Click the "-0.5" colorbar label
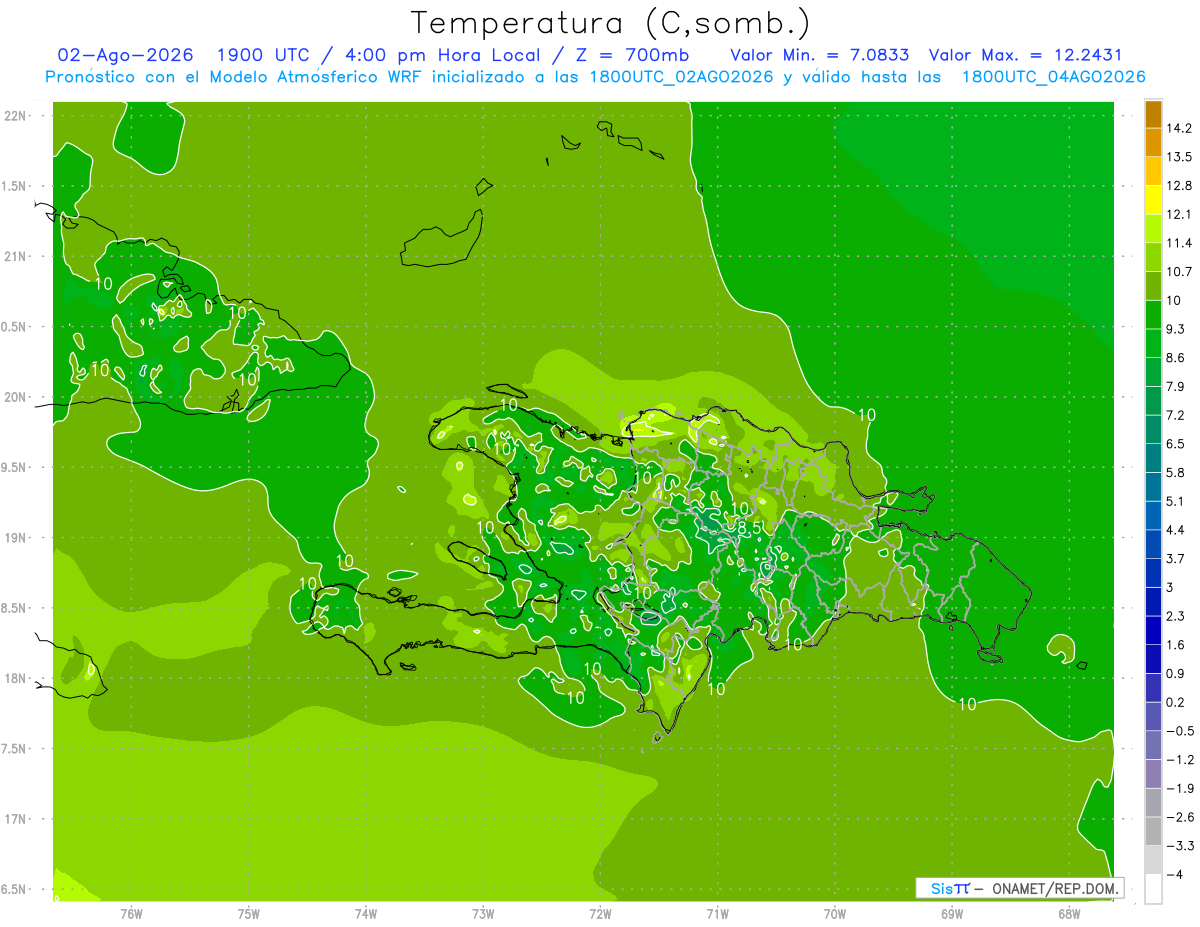This screenshot has width=1200, height=927. tap(1180, 731)
